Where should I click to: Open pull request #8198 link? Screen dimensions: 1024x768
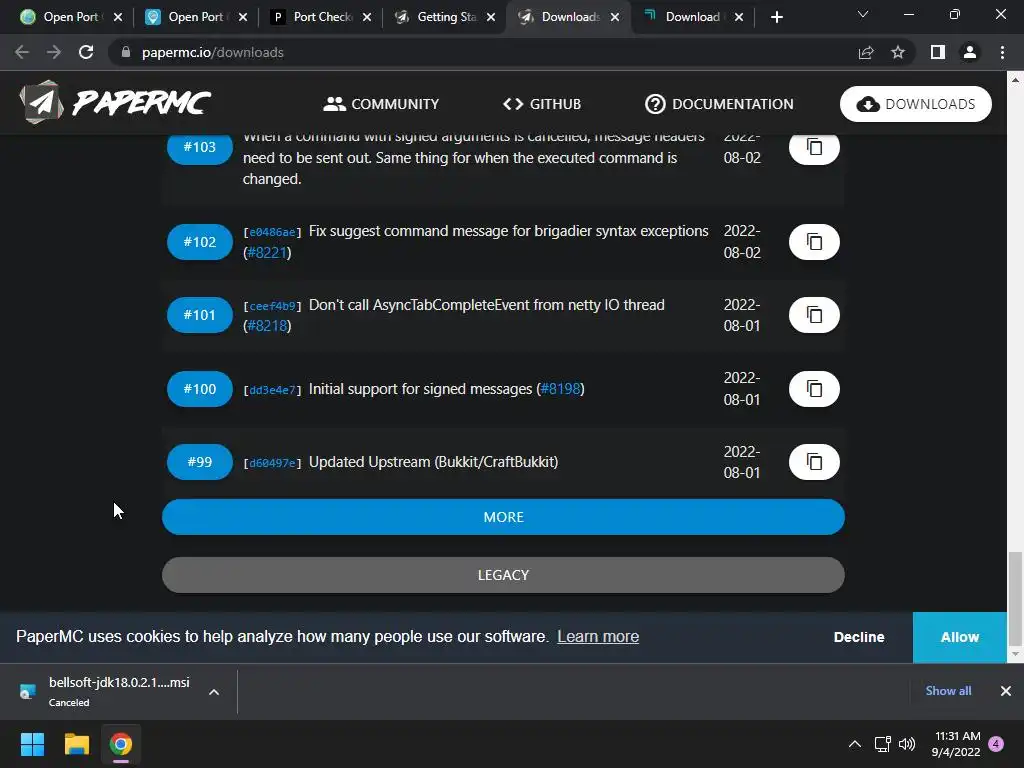click(x=560, y=389)
